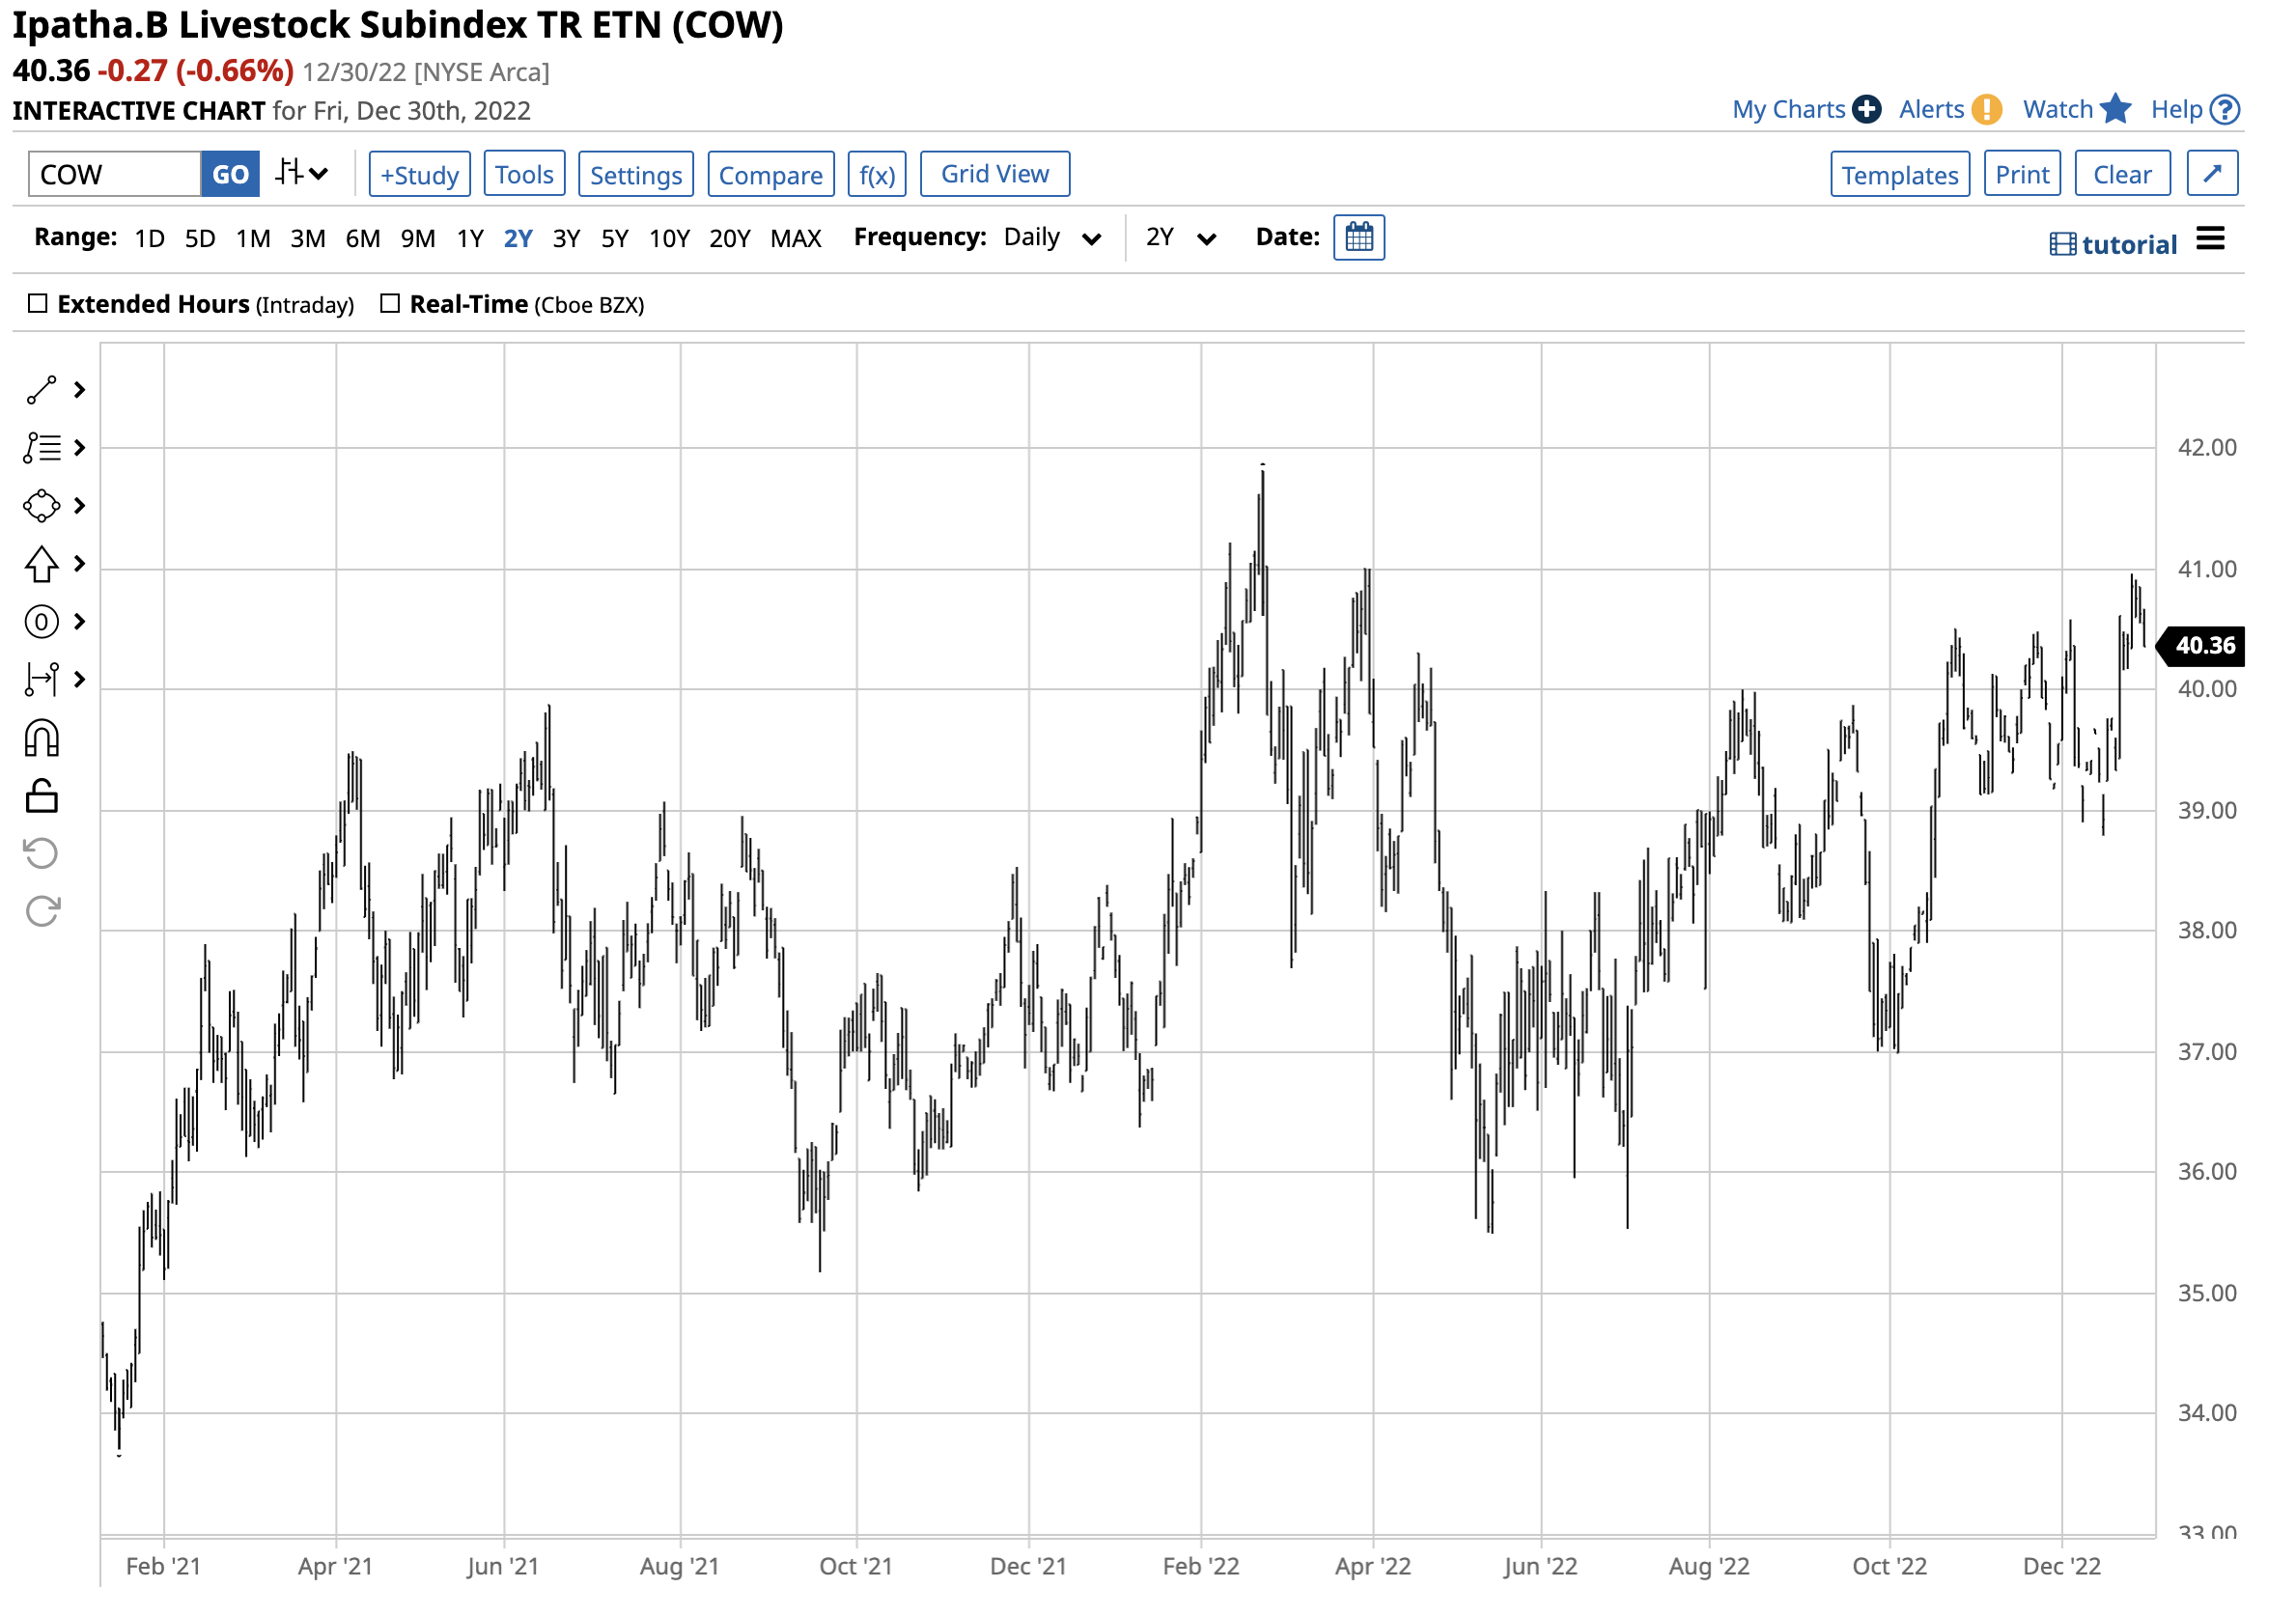Select the up arrow annotation tool
2296x1616 pixels.
pyautogui.click(x=41, y=565)
